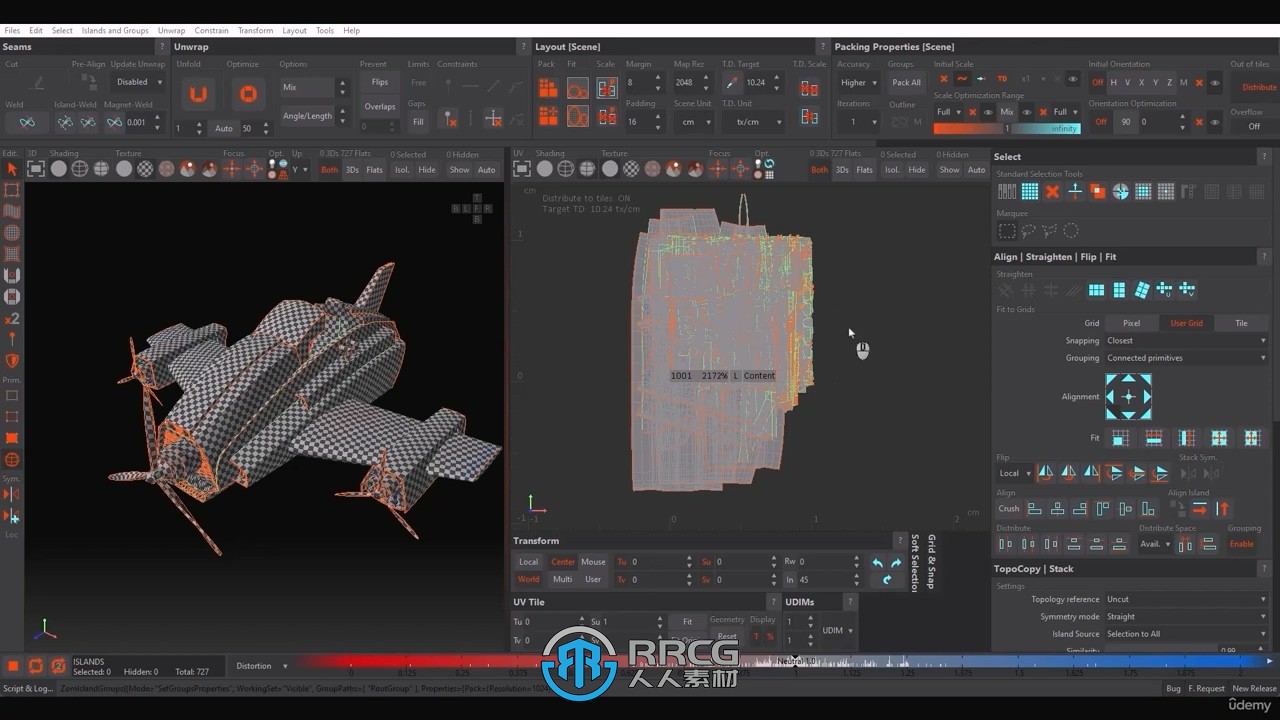Click the red X deselect icon in Select panel

1052,191
